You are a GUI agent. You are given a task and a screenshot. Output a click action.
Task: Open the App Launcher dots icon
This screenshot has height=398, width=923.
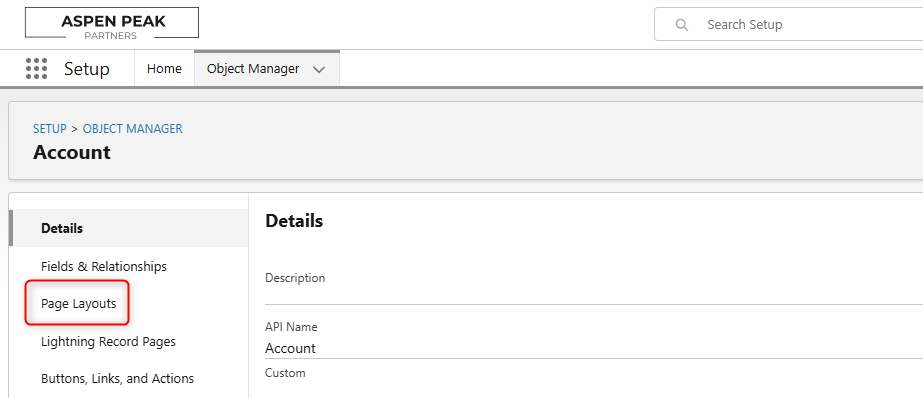coord(36,69)
